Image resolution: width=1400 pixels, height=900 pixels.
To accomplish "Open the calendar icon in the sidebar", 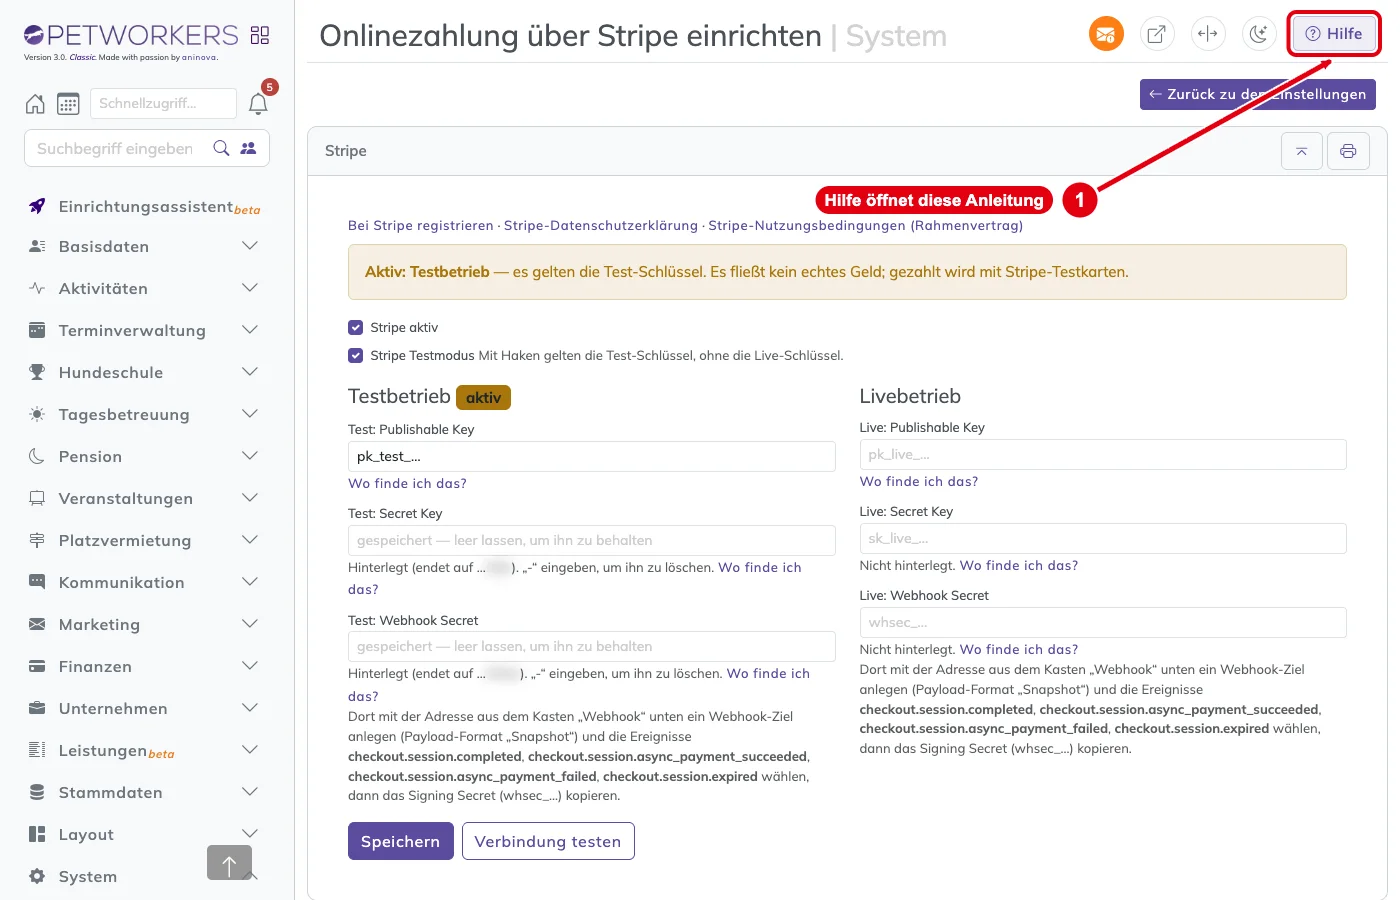I will point(68,104).
